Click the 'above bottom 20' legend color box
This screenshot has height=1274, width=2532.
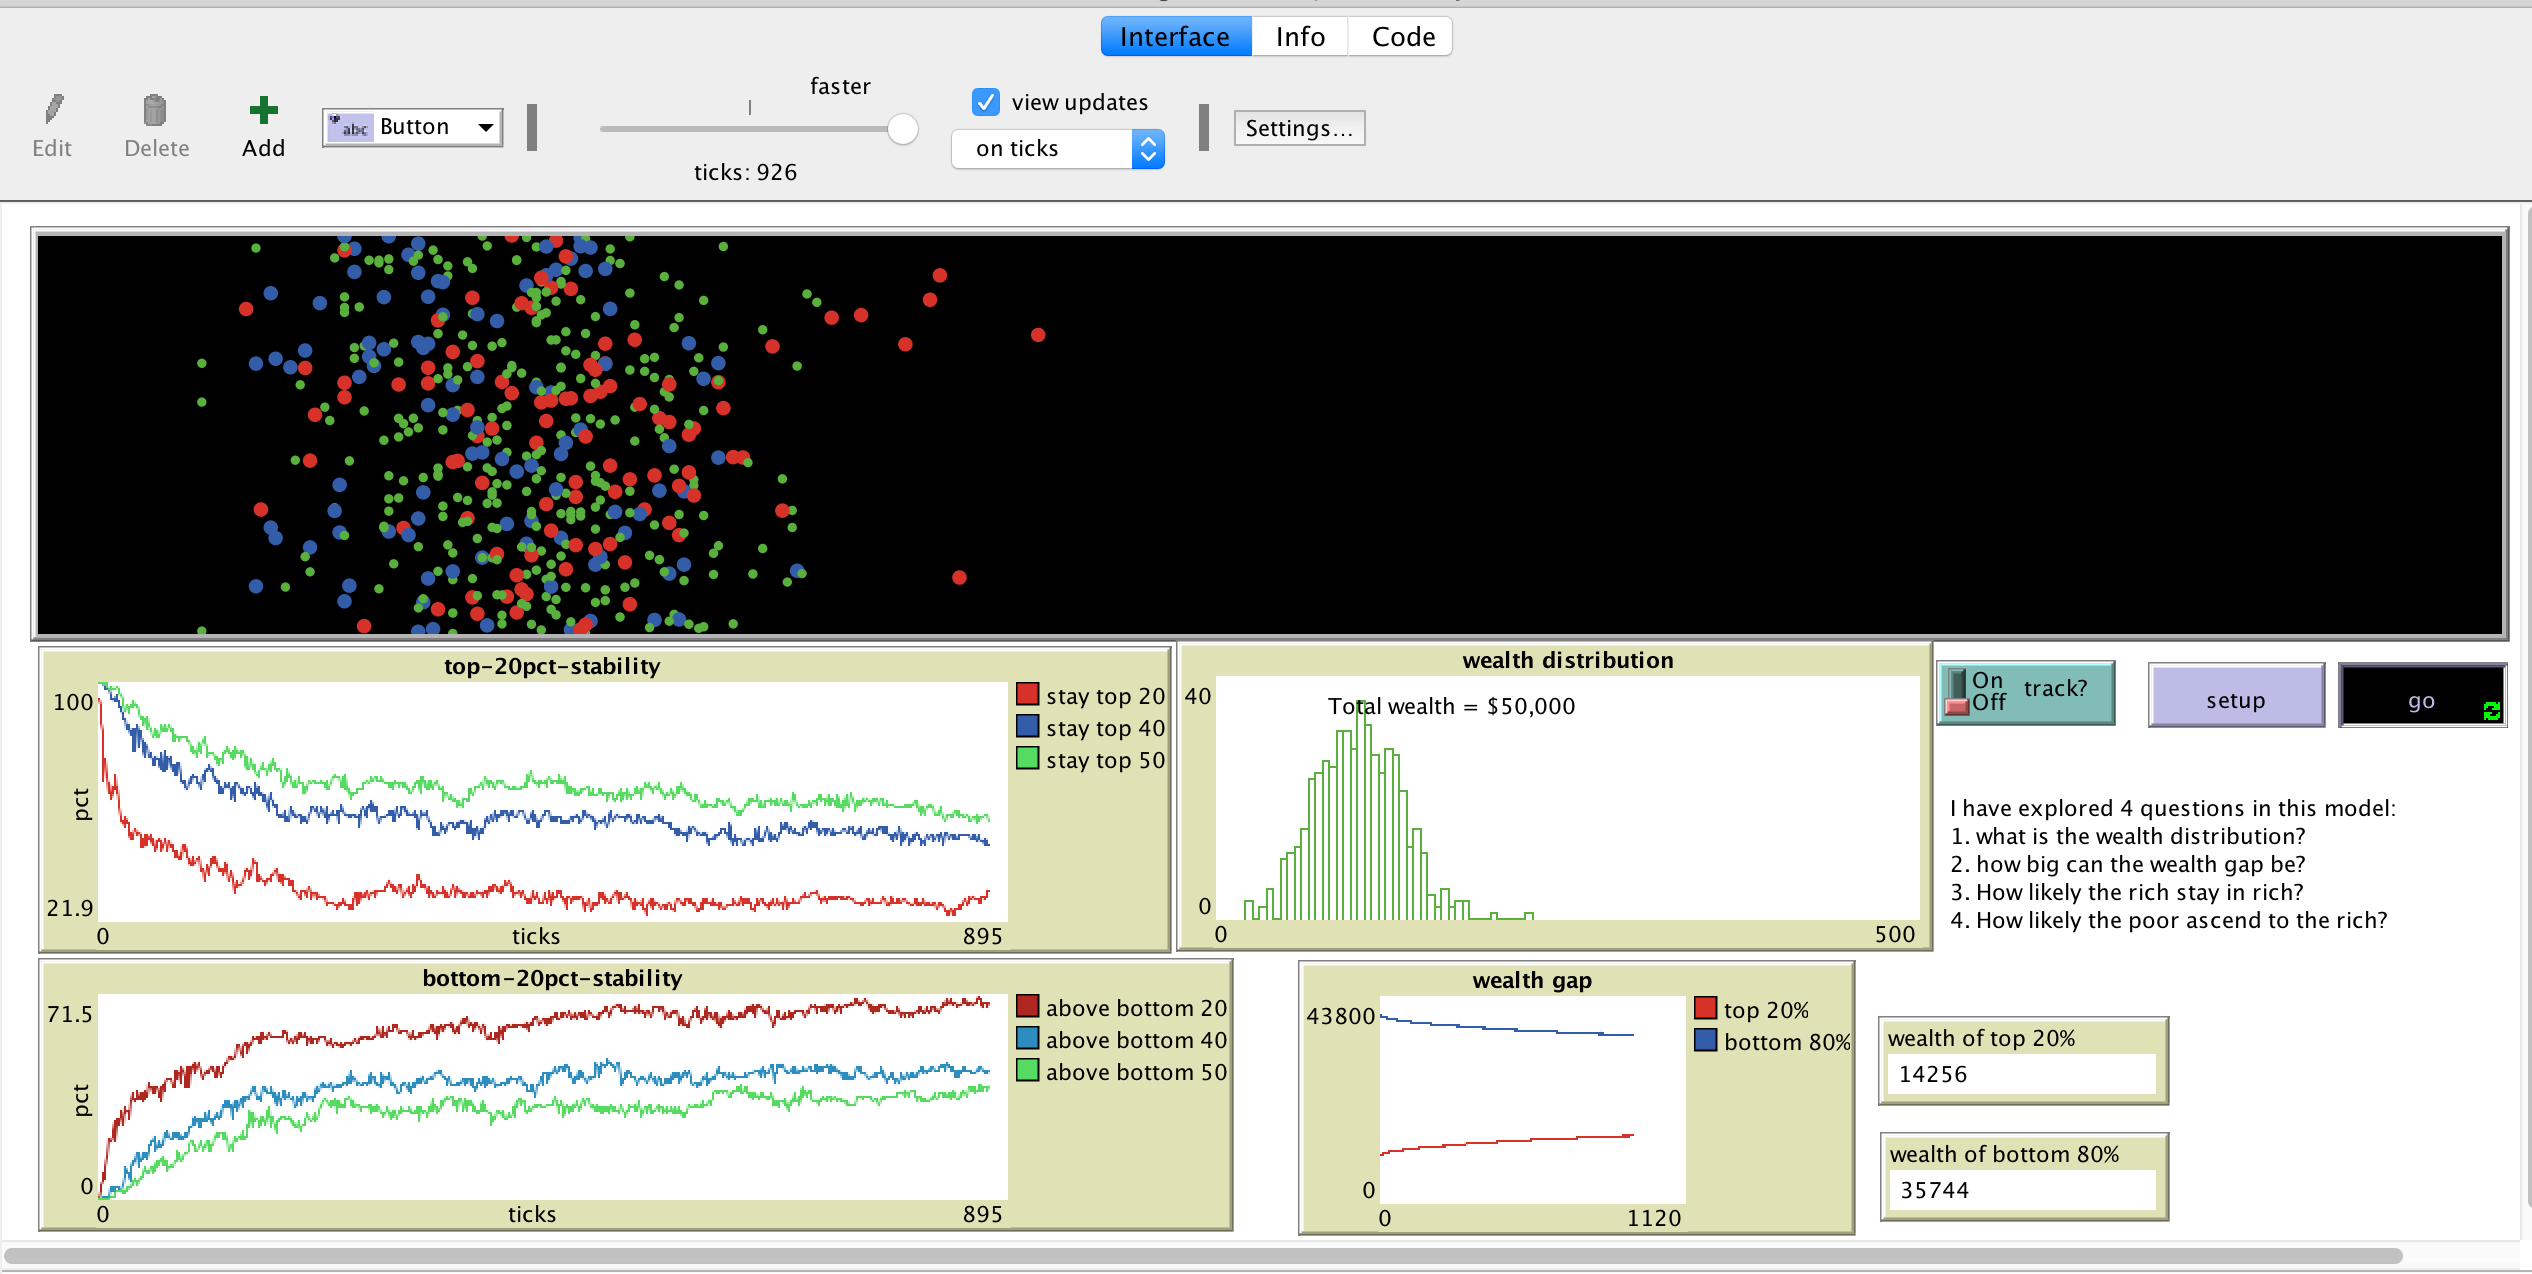tap(1027, 1006)
